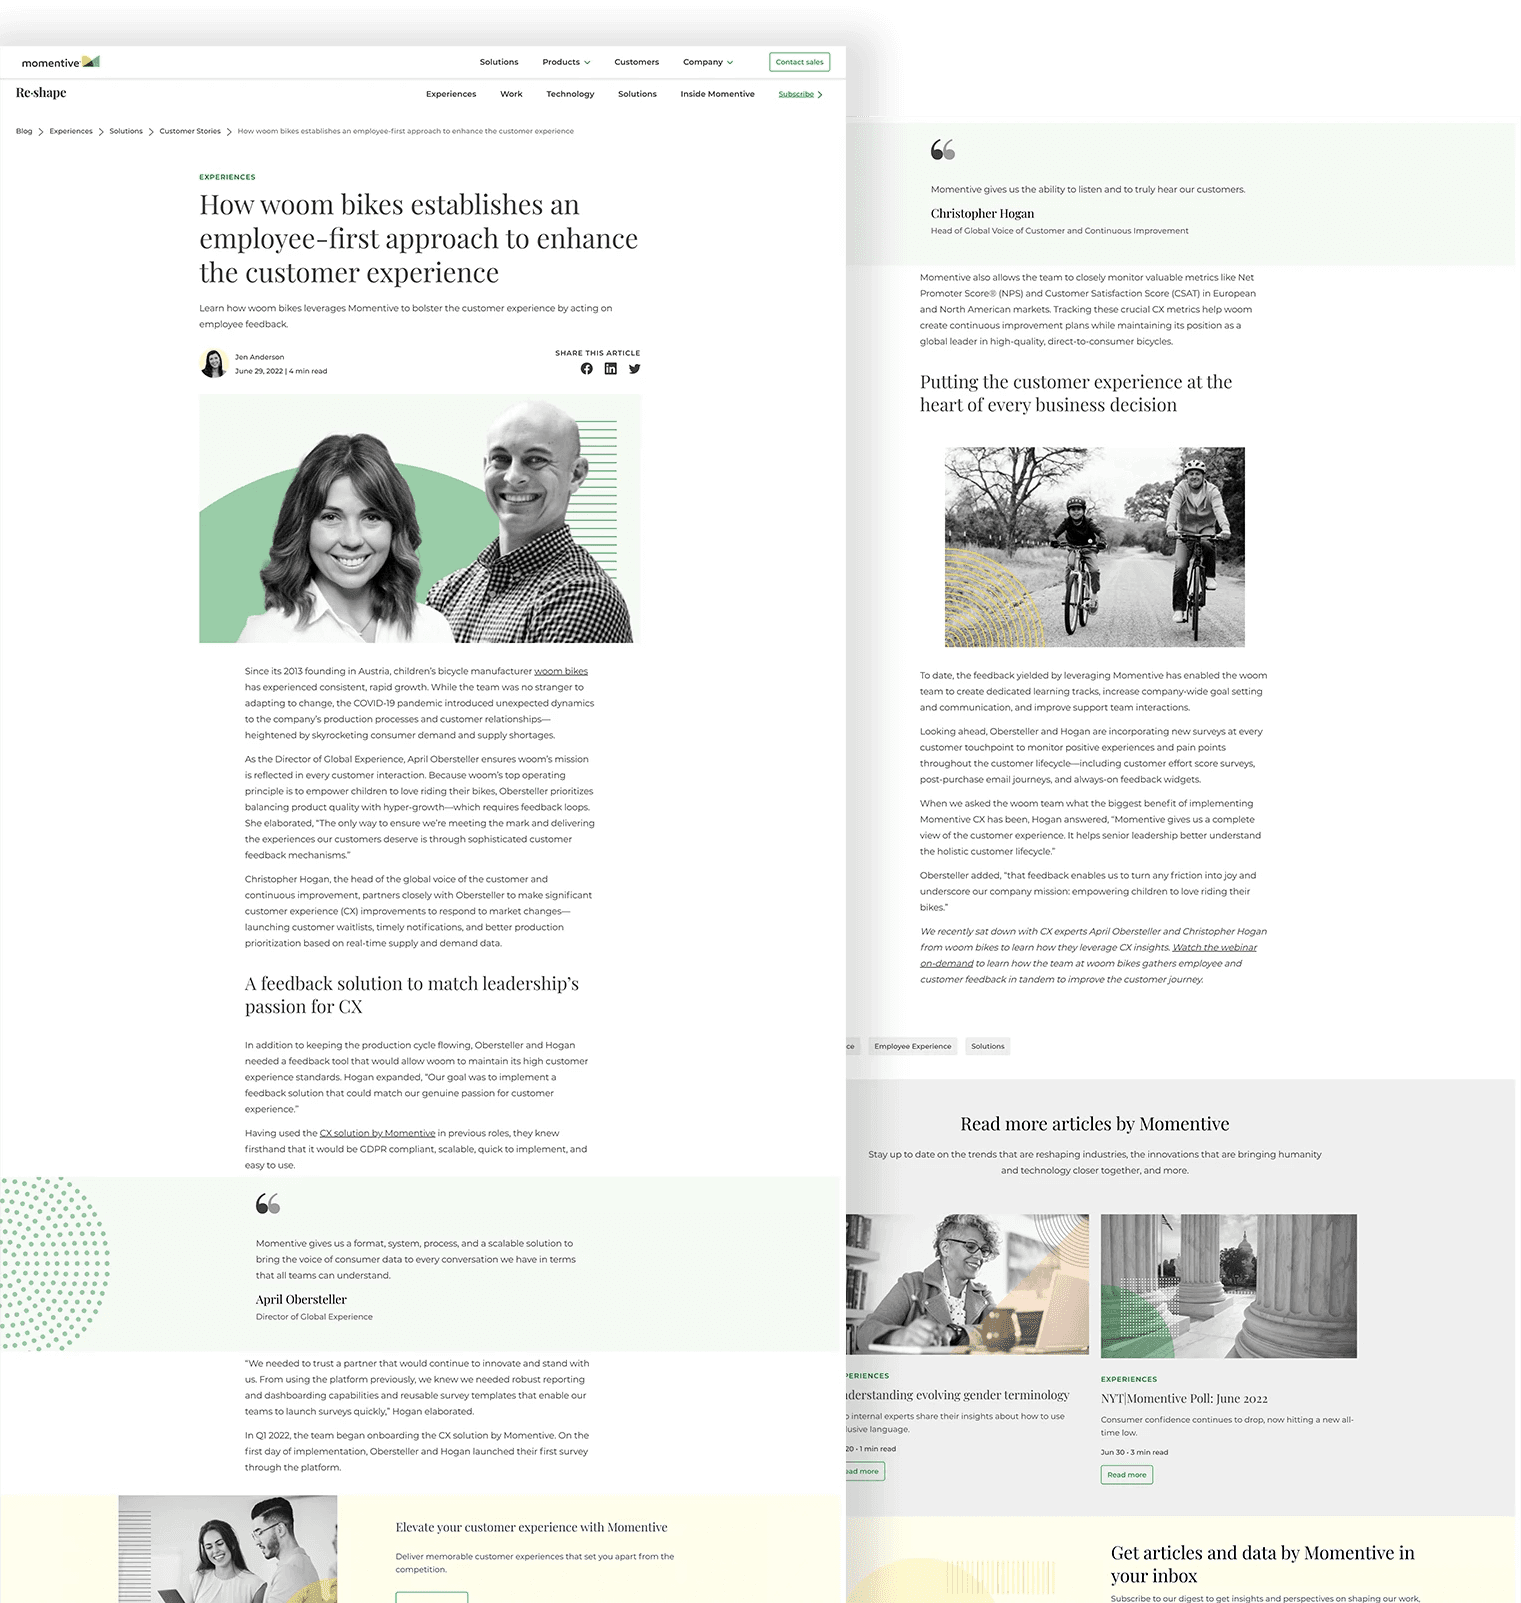Select Solutions in blog navigation

pos(637,94)
